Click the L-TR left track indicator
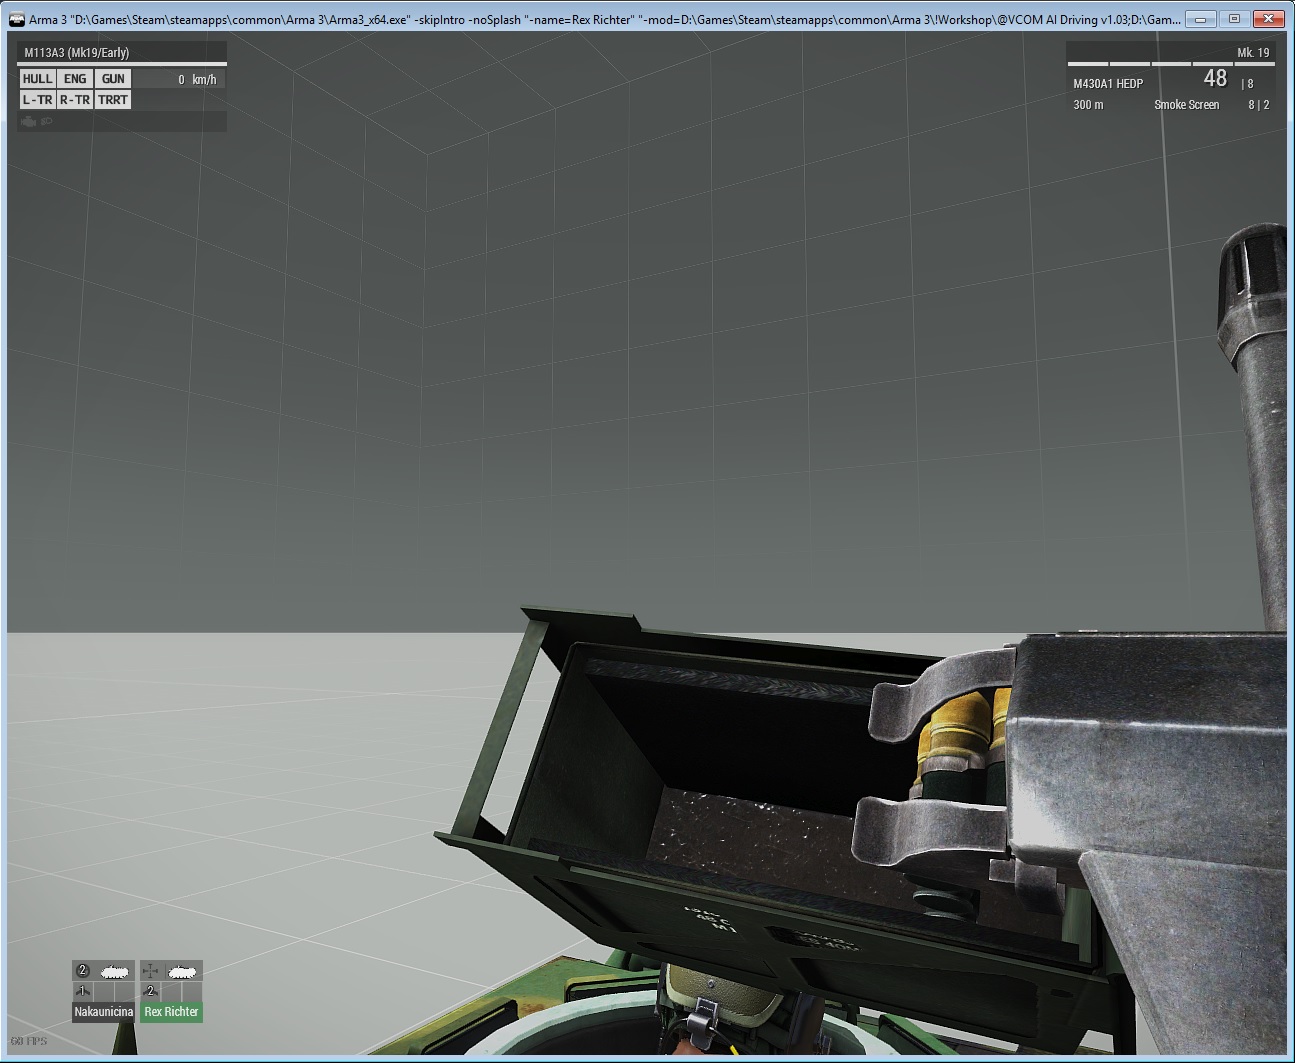 [37, 100]
